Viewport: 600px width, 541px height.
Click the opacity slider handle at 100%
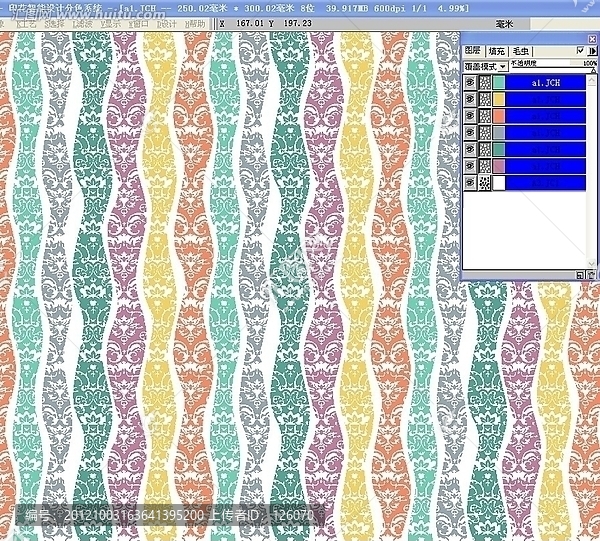(x=593, y=70)
